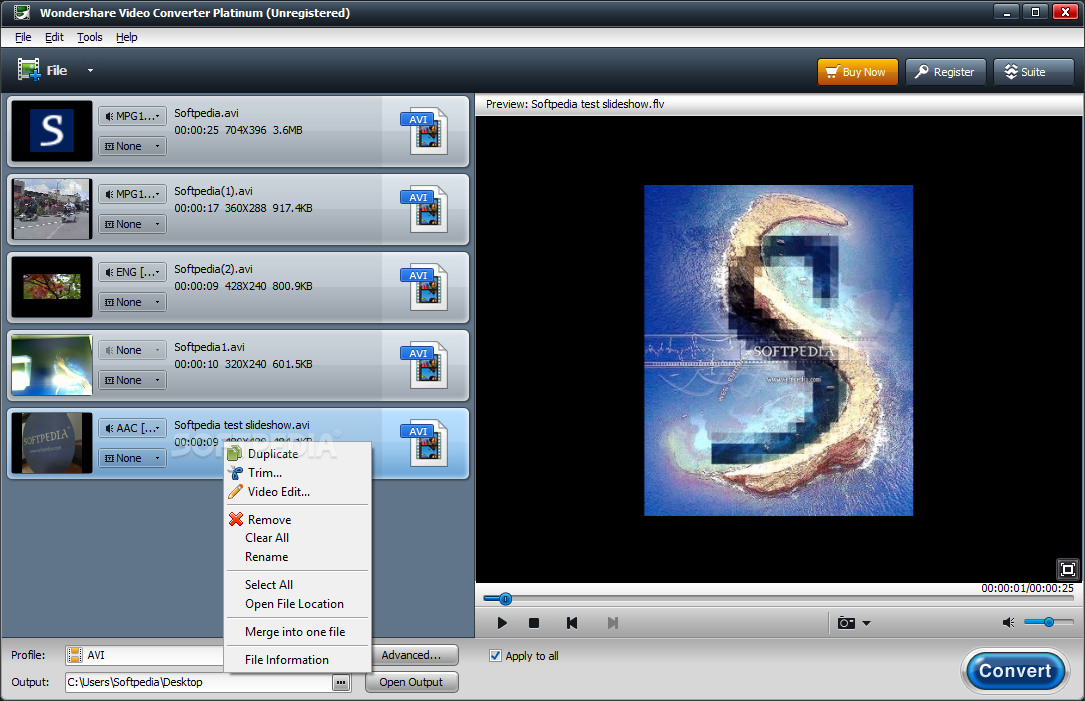Open the Profile AVI combo box
1085x701 pixels.
point(145,655)
